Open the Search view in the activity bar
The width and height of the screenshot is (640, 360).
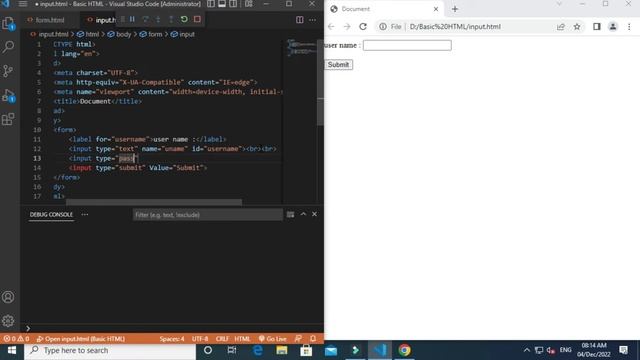[x=8, y=47]
